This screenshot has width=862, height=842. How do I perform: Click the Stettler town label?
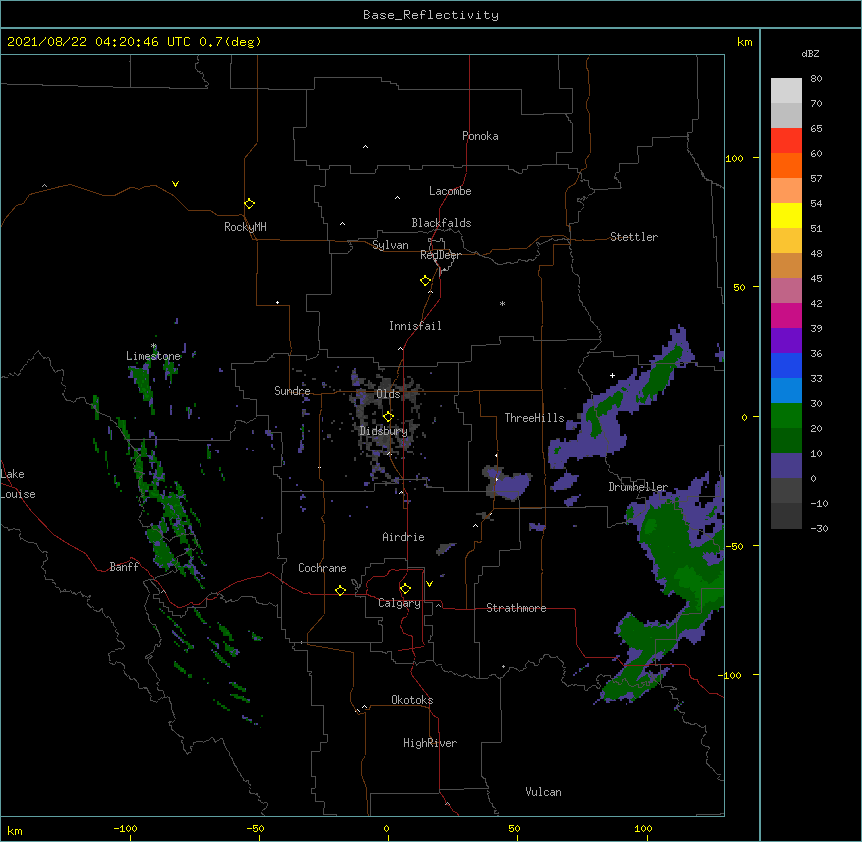tap(634, 237)
